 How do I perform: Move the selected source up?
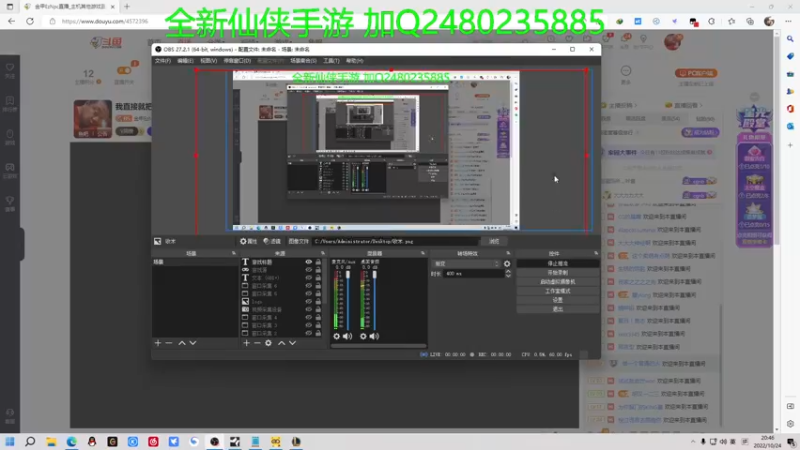pos(281,343)
